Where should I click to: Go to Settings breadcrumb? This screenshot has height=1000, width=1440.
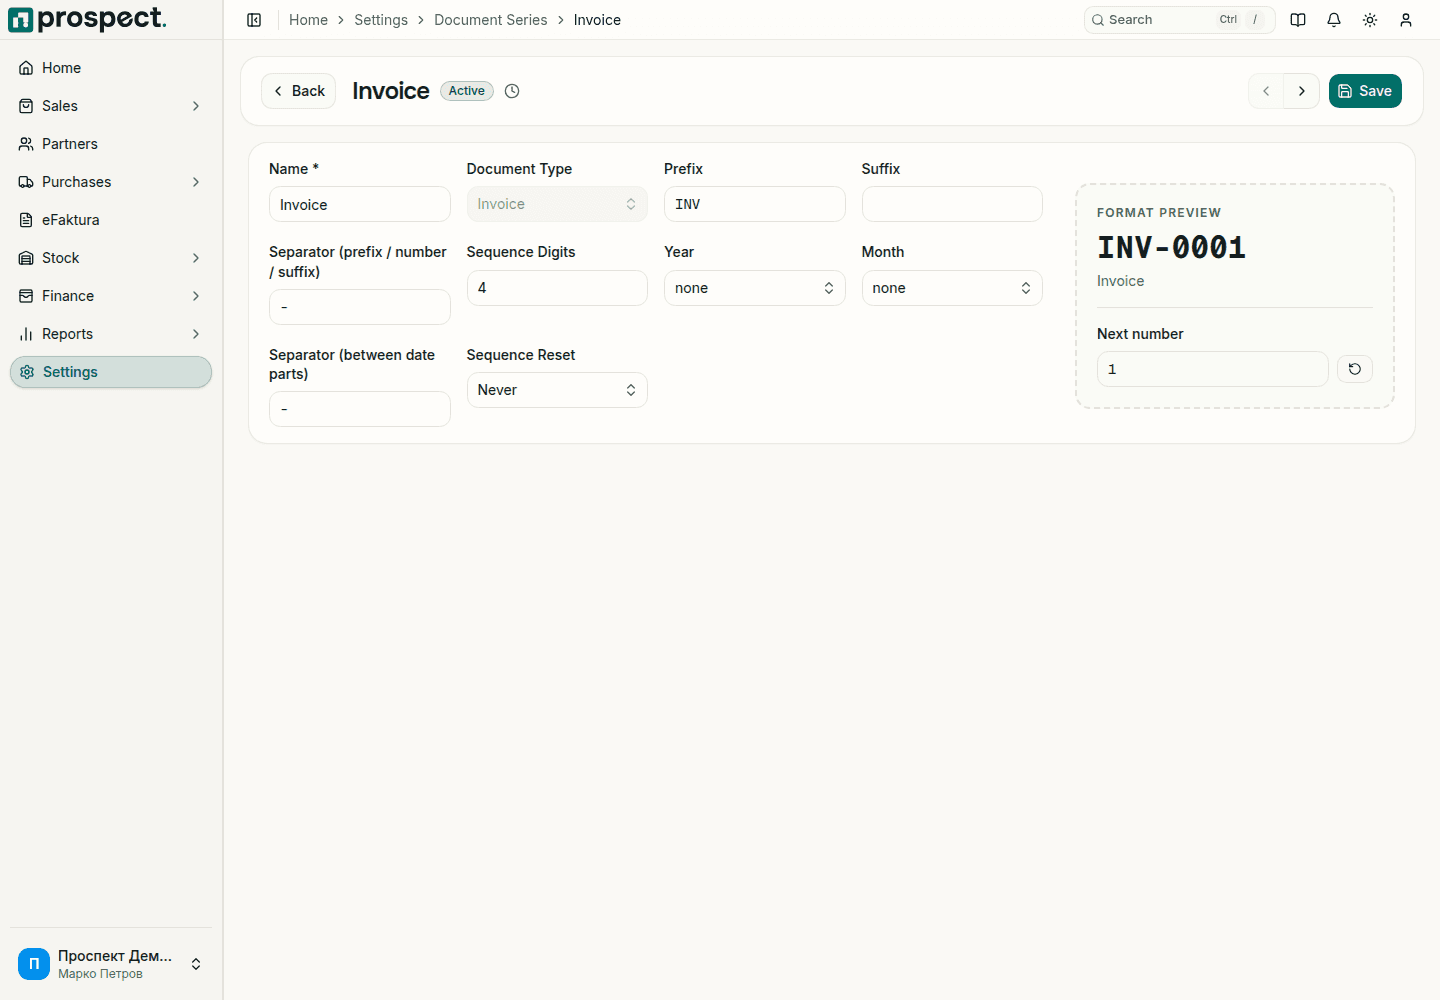[x=381, y=20]
